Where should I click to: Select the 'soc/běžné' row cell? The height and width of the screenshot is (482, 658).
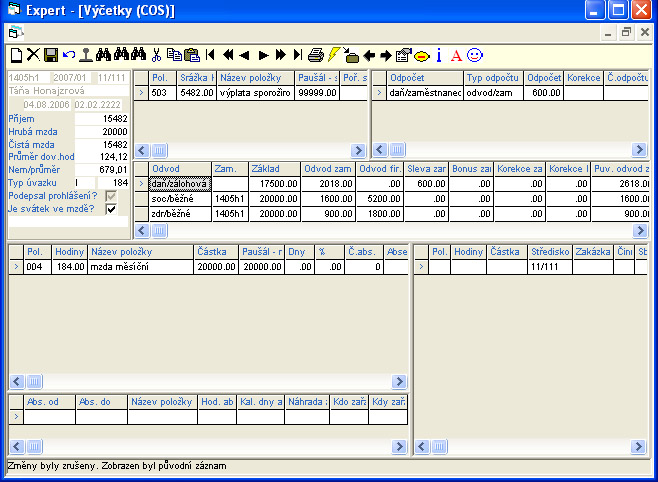point(178,199)
